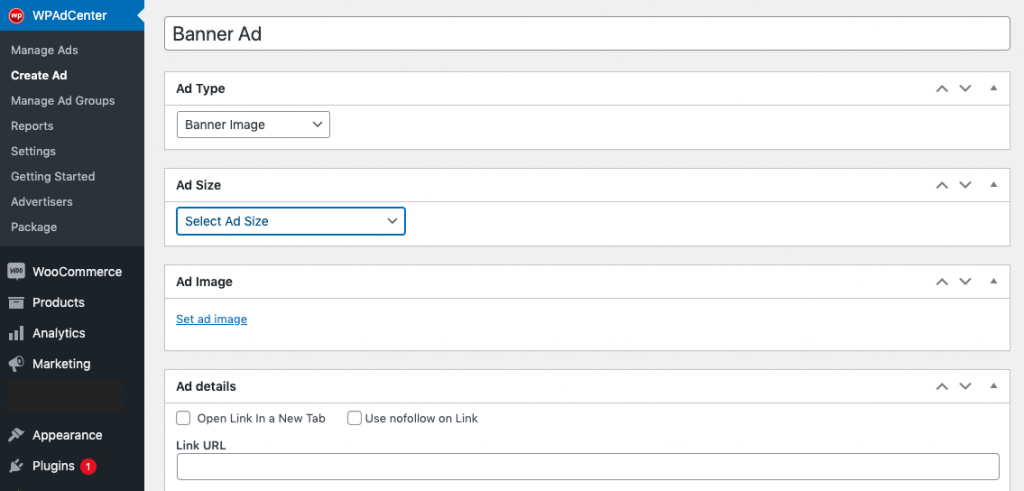Open WooCommerce via its sidebar icon
This screenshot has height=491, width=1024.
pyautogui.click(x=16, y=272)
